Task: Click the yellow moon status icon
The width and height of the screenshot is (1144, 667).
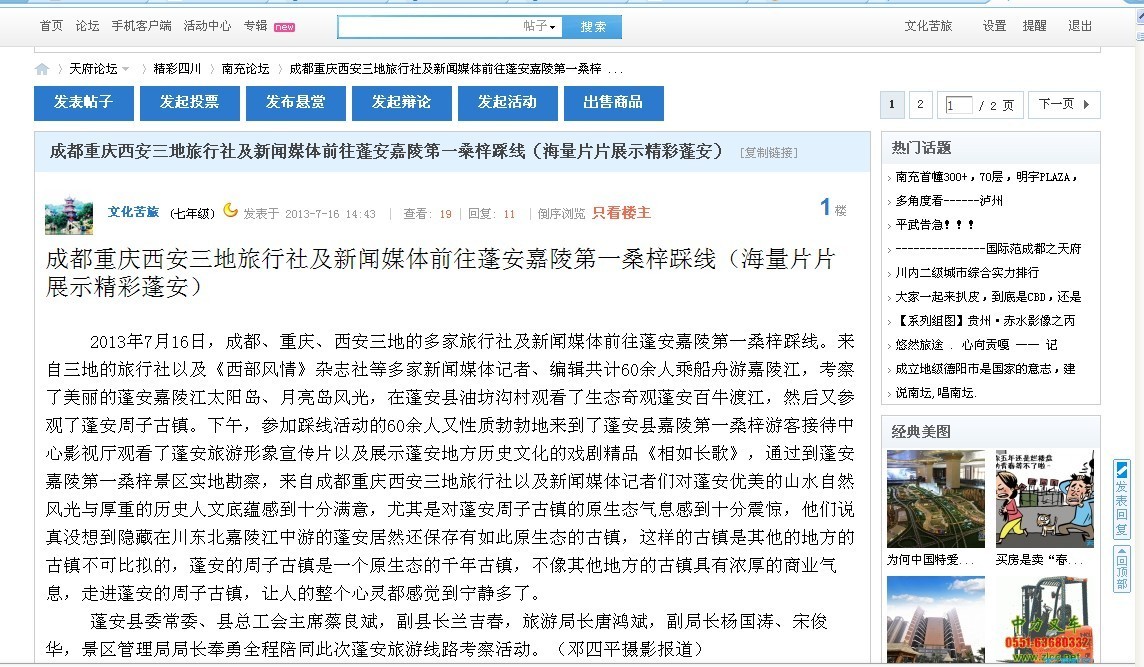Action: tap(231, 210)
